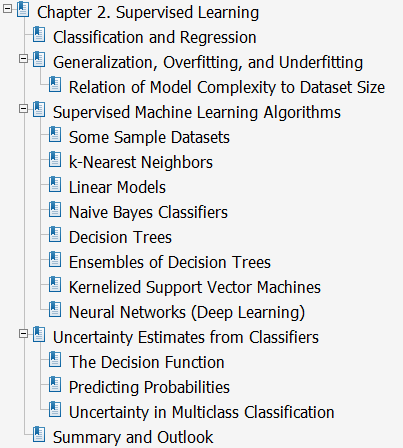Navigate to Chapter 2. Supervised Learning title

(148, 13)
